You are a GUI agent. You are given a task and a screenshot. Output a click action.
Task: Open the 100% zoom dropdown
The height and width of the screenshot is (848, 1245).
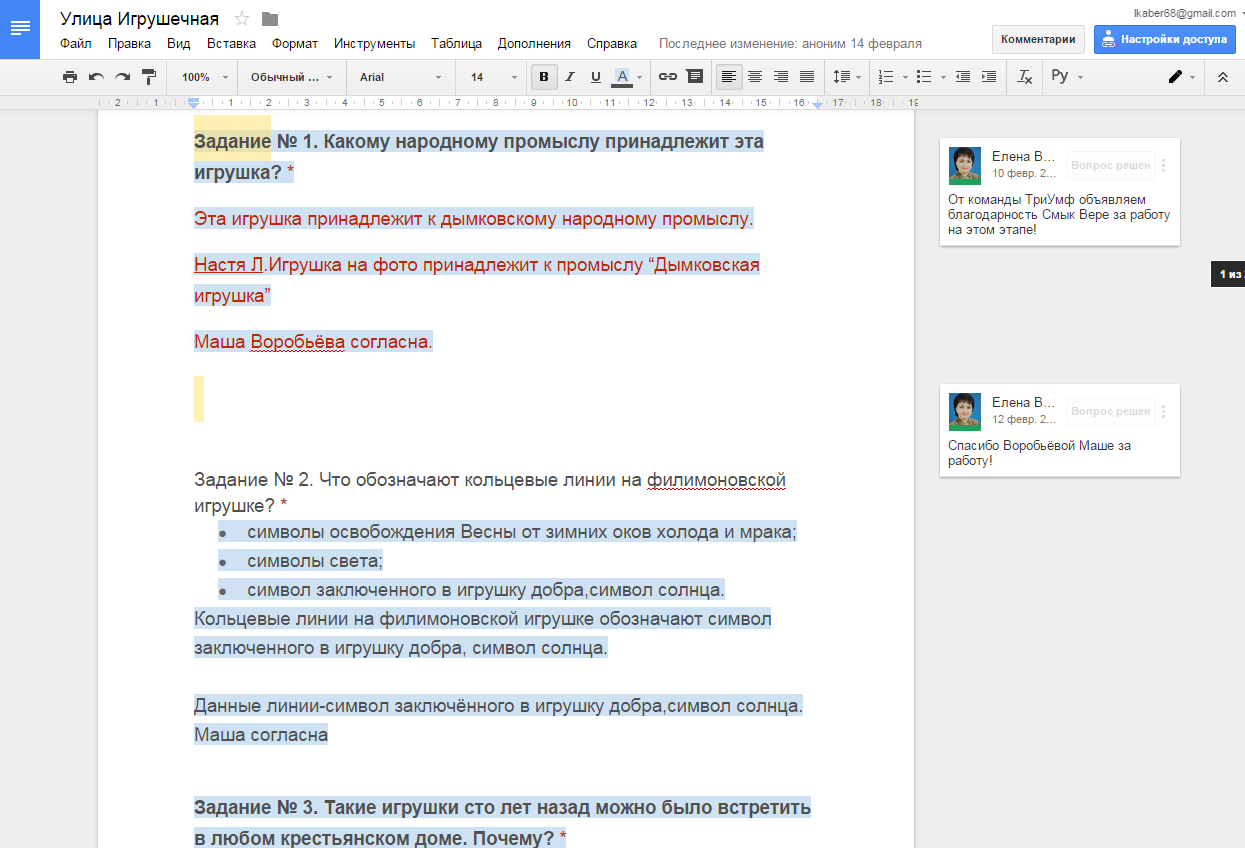(x=204, y=77)
